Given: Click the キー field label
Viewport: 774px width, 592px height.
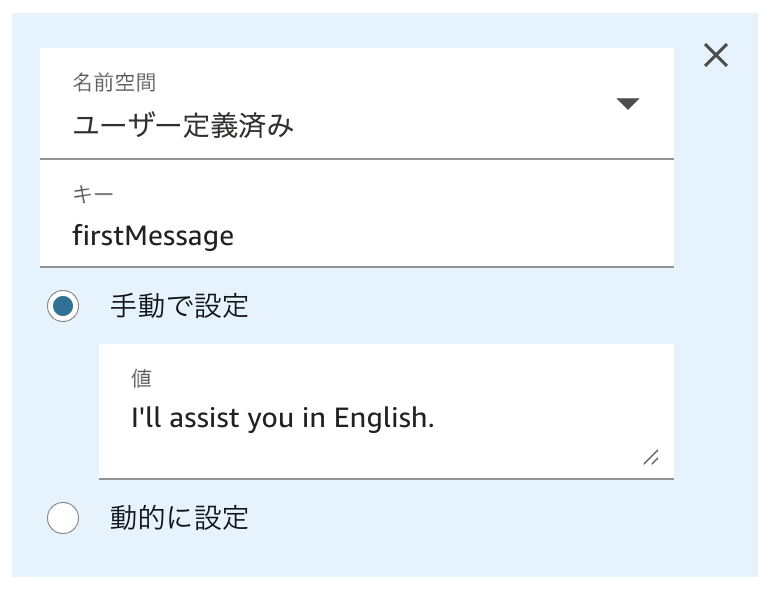Looking at the screenshot, I should (93, 193).
